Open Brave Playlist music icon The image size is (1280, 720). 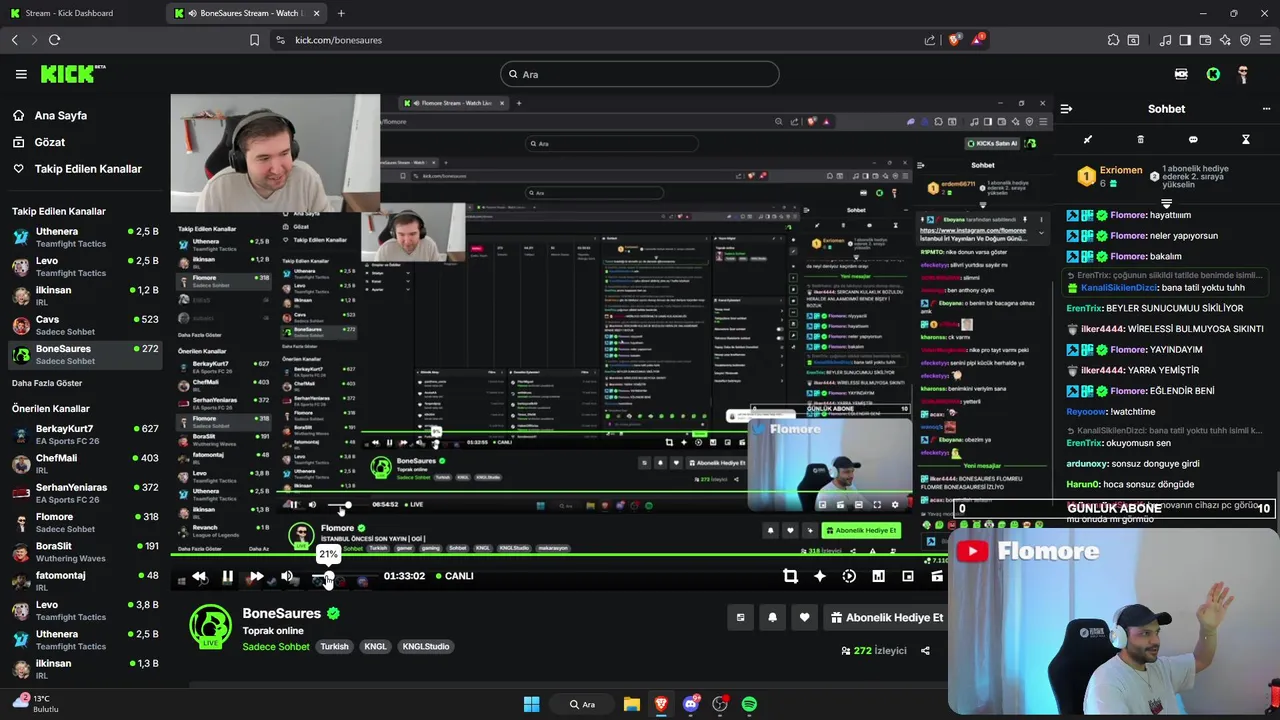[x=1166, y=40]
